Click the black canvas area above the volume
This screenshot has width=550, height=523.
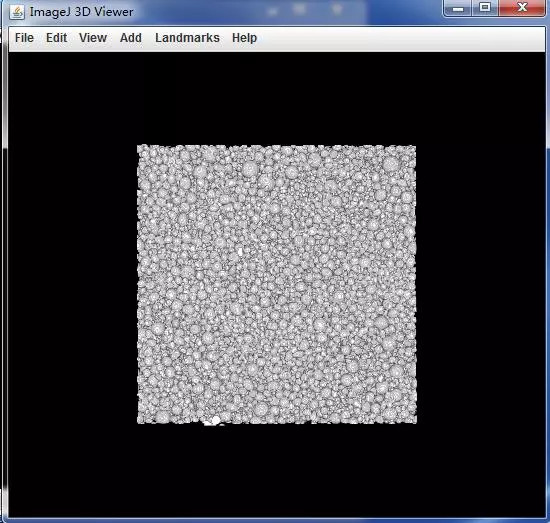pos(277,98)
